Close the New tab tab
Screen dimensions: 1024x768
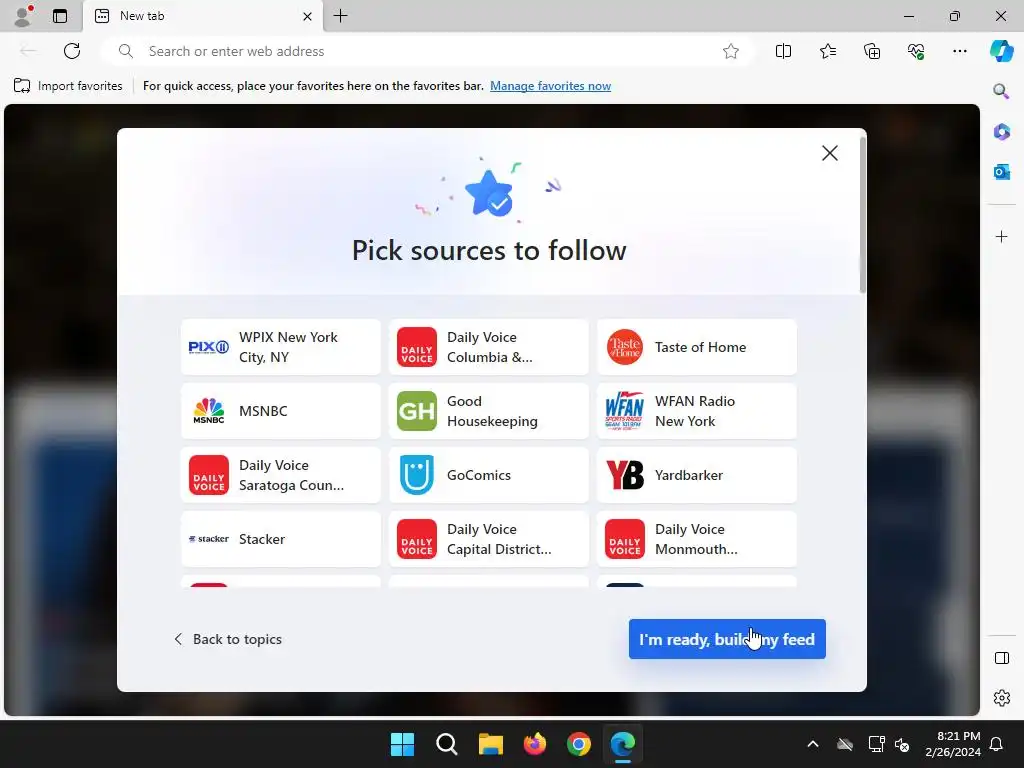pos(307,16)
